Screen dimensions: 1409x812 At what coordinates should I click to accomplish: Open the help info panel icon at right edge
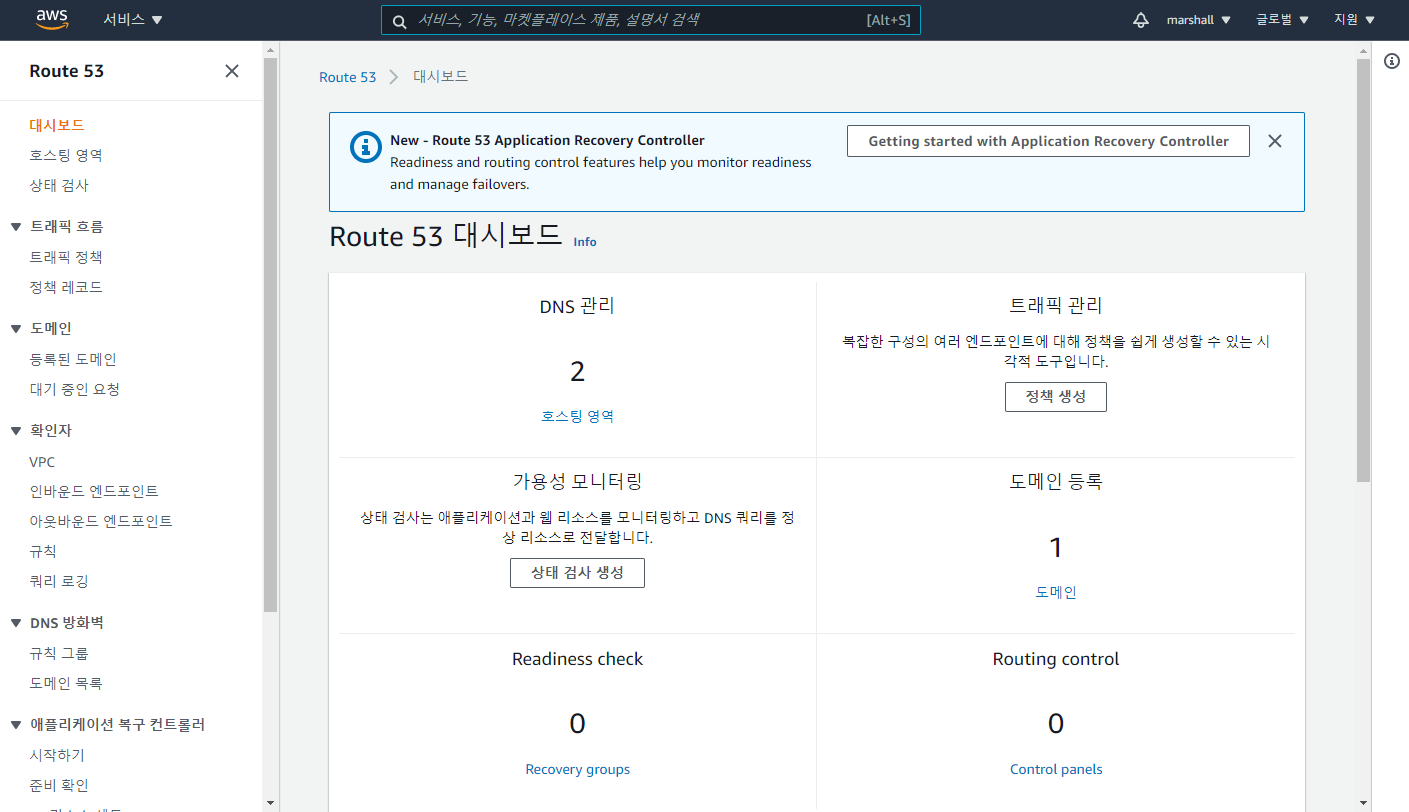(1391, 61)
